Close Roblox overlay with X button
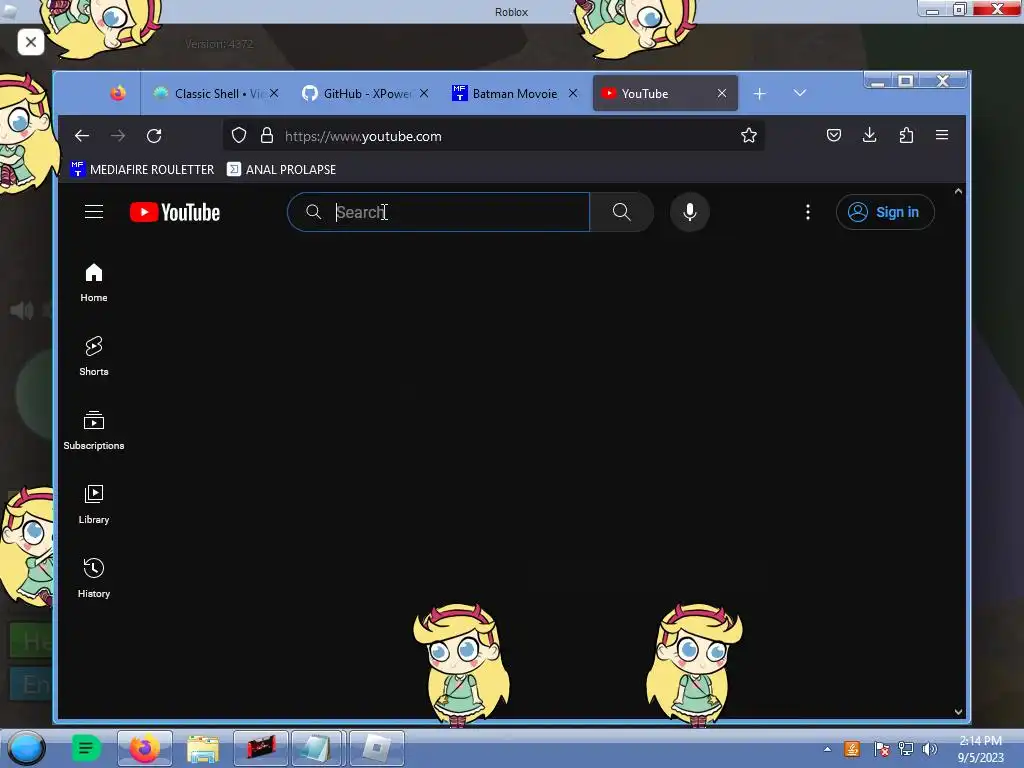1024x768 pixels. (31, 42)
